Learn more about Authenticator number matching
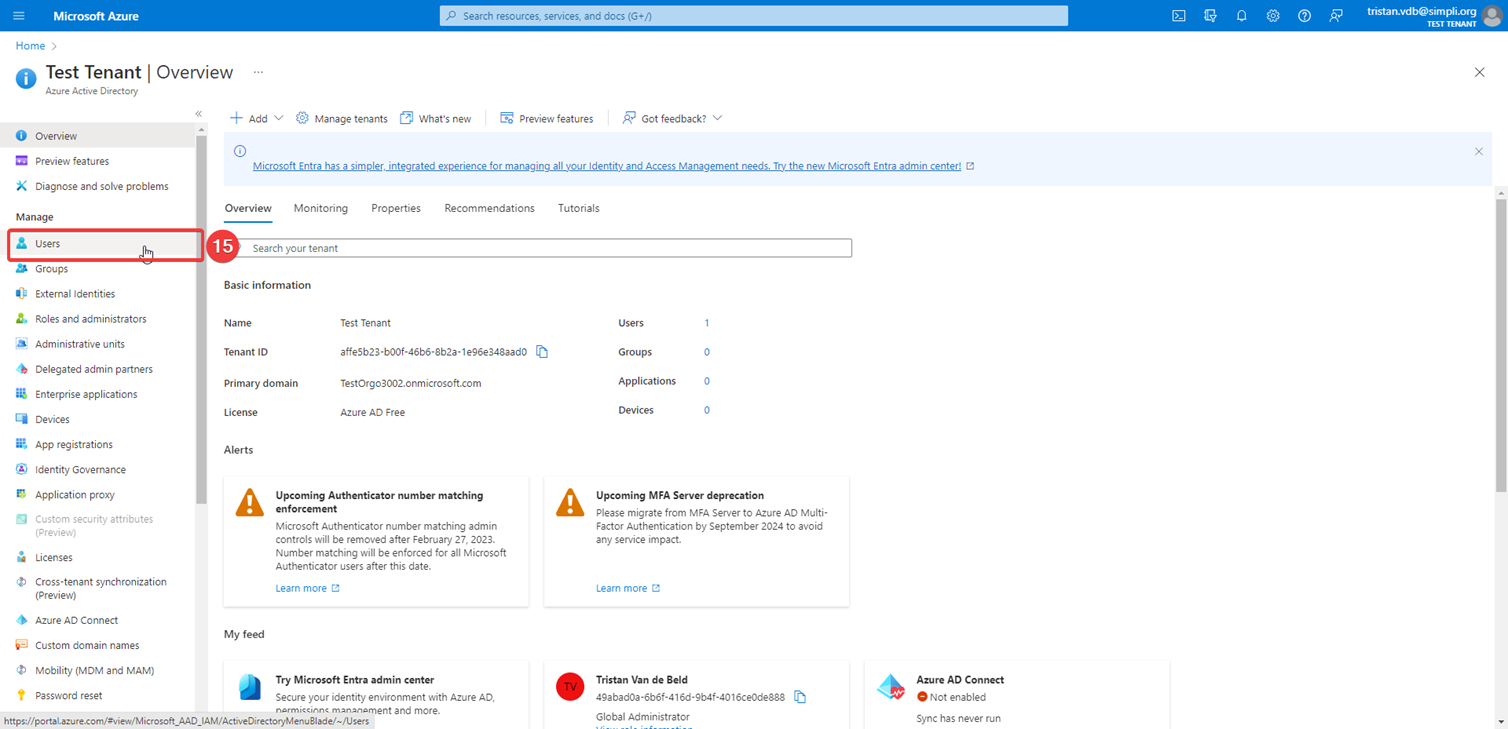The image size is (1508, 729). [308, 588]
